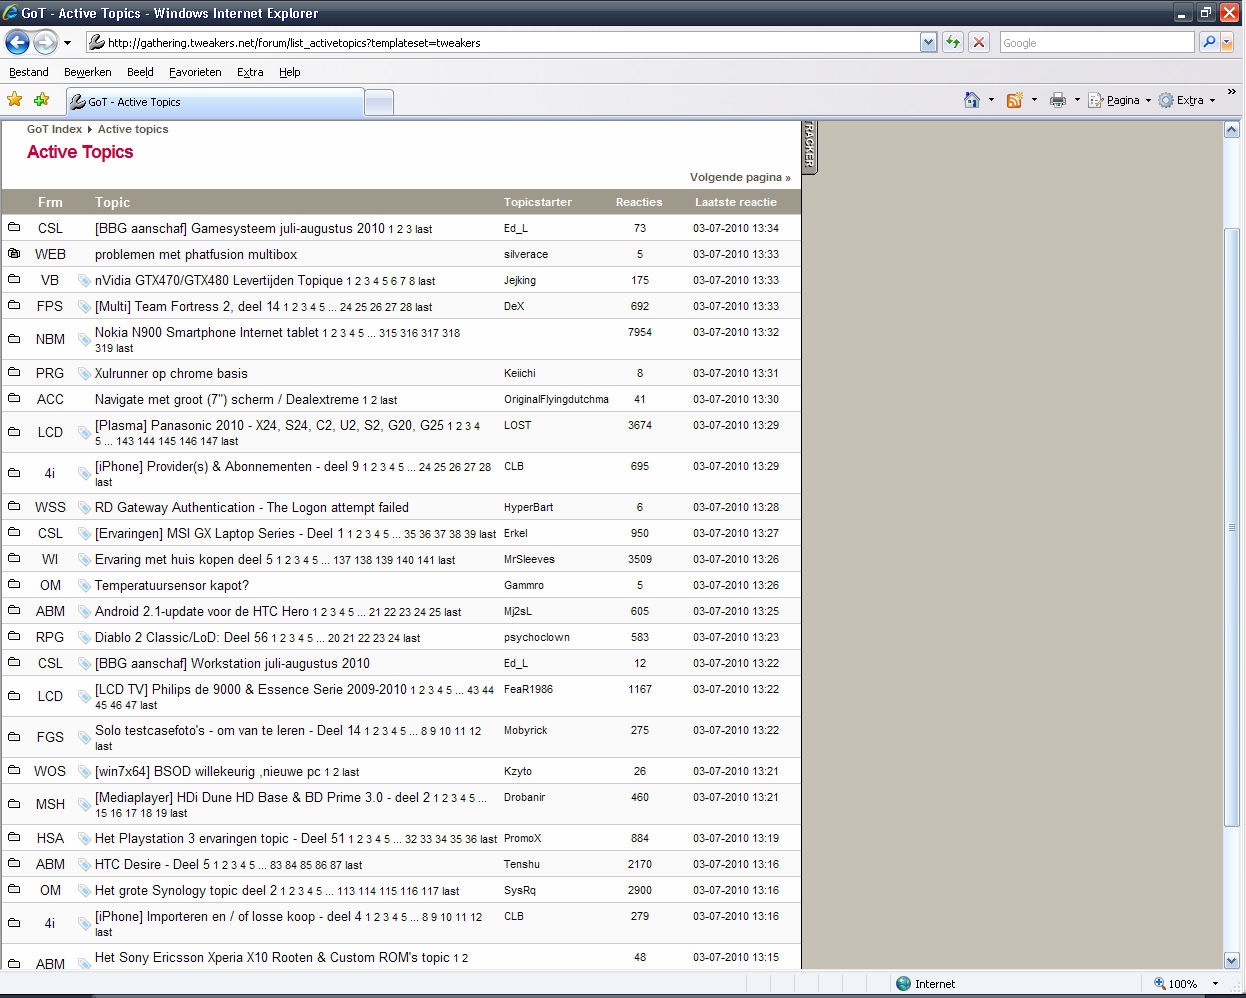Screen dimensions: 1246x998
Task: Click the vertical scrollbar down arrow
Action: click(1232, 960)
